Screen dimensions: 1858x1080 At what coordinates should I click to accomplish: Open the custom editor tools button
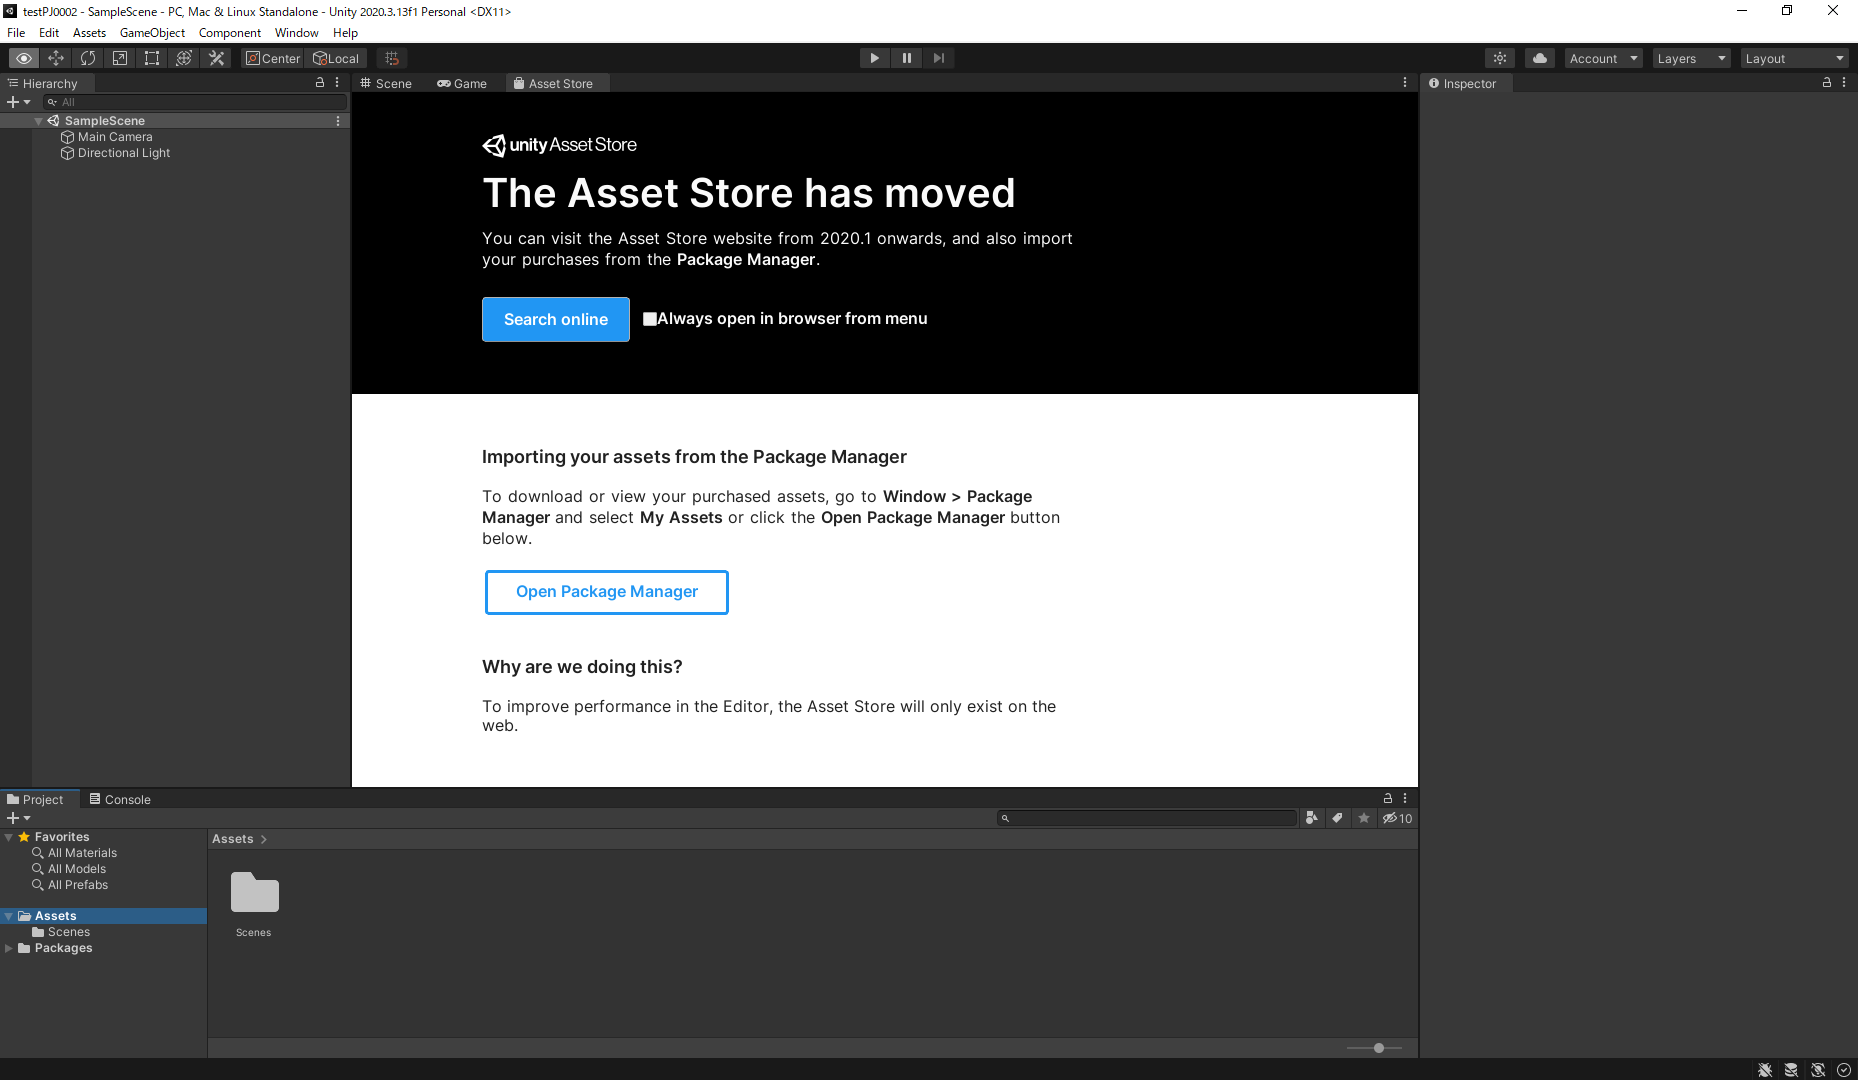[x=216, y=58]
